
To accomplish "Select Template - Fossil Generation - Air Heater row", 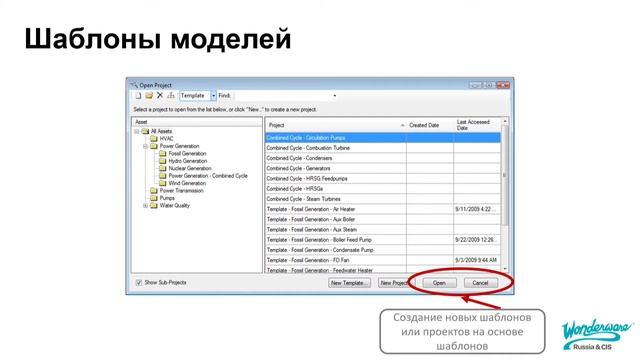I will tap(383, 209).
